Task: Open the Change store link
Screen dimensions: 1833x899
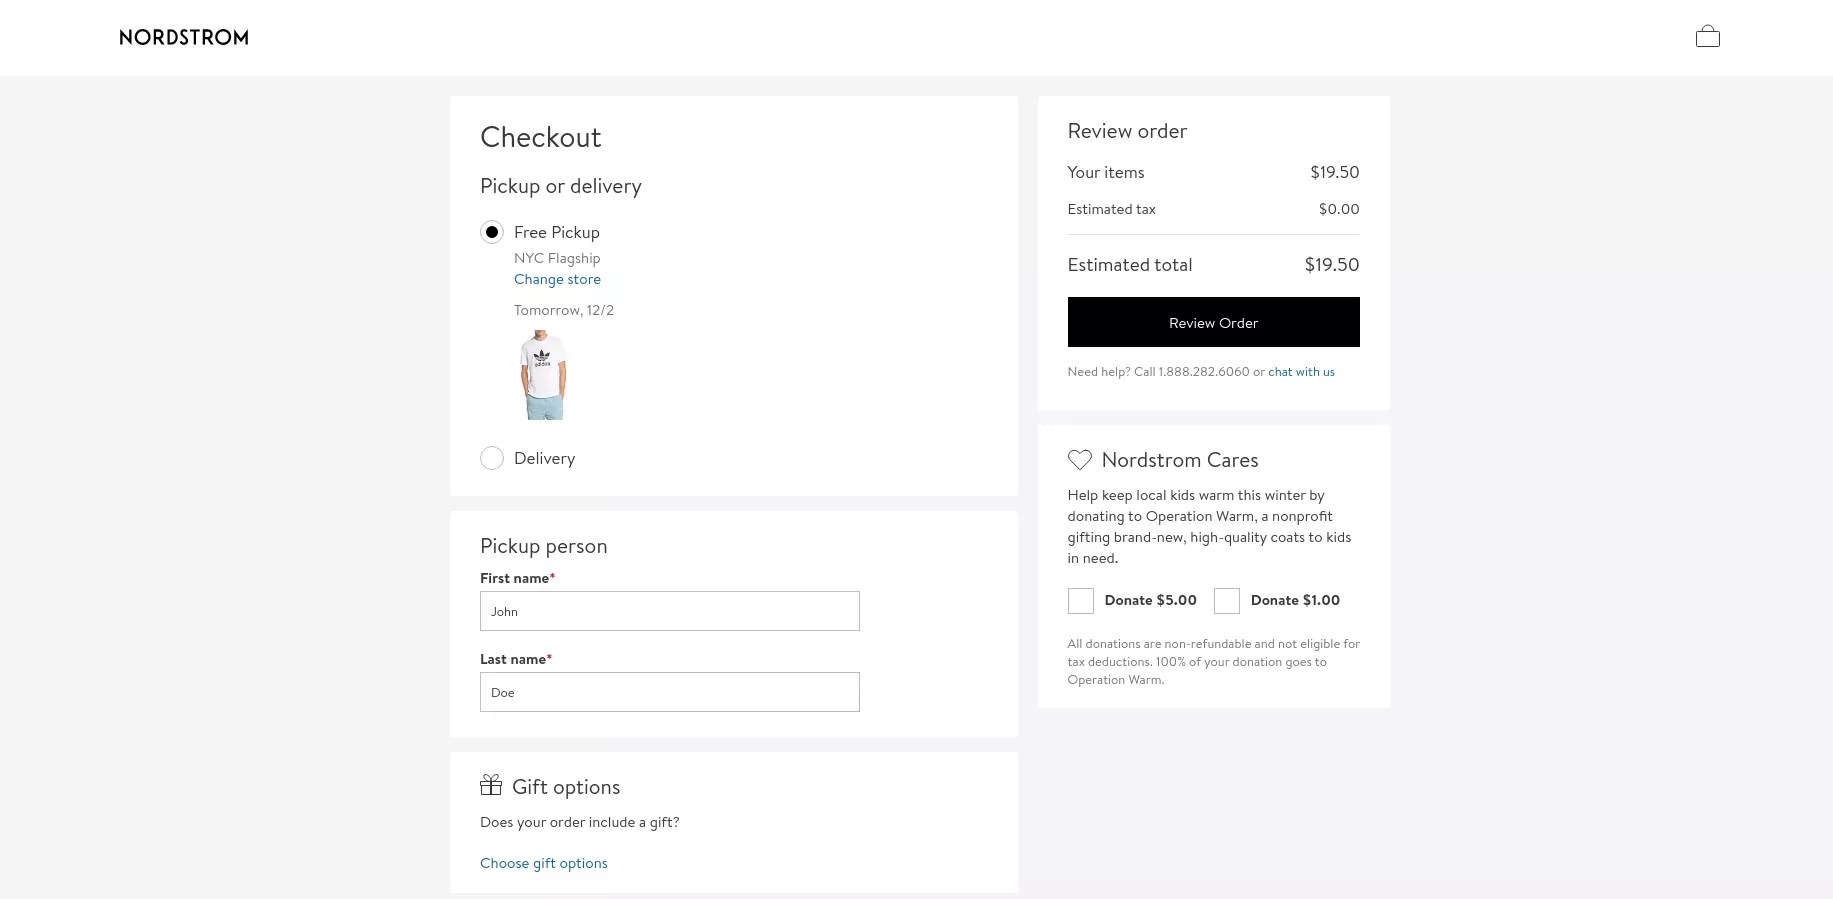Action: tap(557, 279)
